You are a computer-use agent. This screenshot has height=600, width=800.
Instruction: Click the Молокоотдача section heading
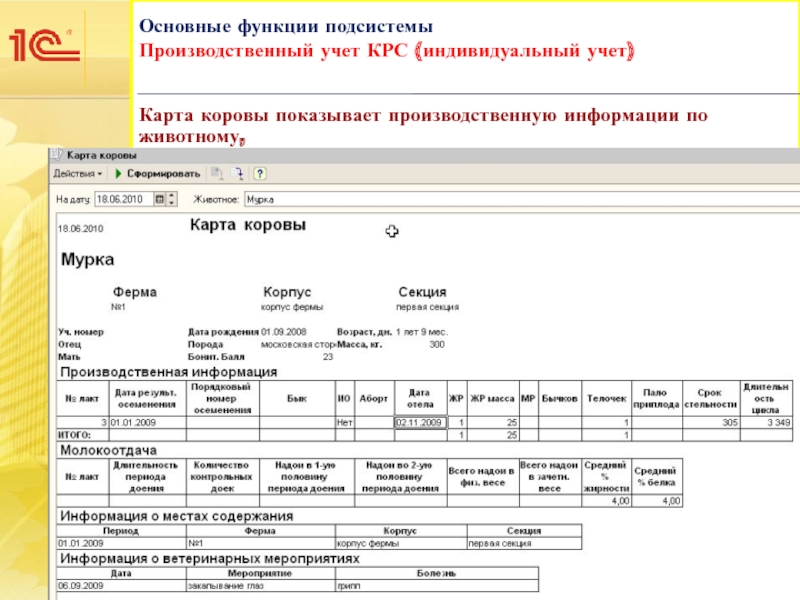pyautogui.click(x=108, y=450)
